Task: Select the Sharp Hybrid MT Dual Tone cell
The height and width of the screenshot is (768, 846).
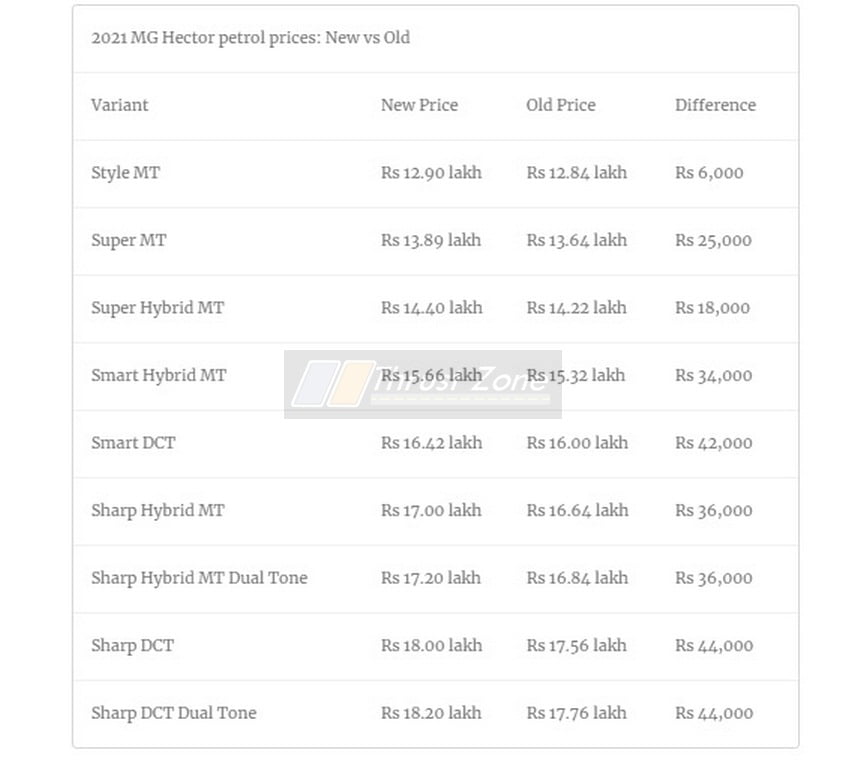Action: point(199,577)
